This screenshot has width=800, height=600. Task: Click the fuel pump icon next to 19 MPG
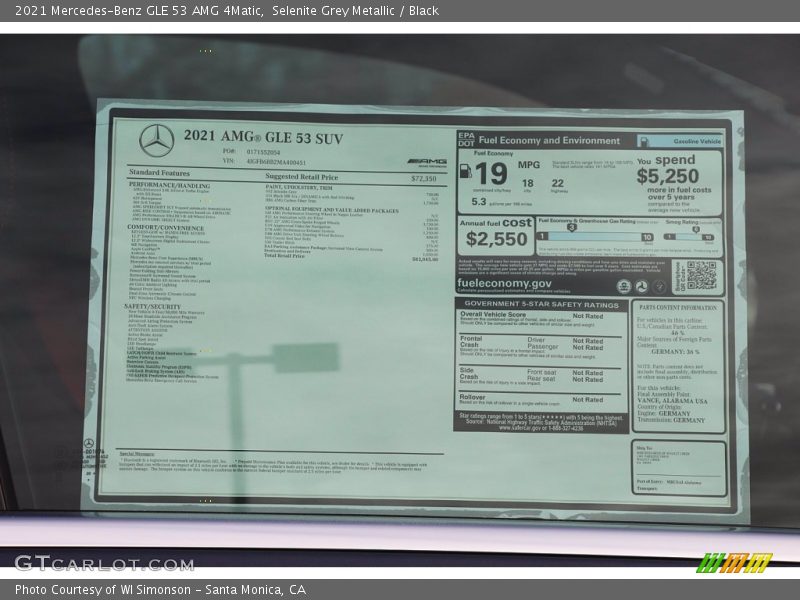click(466, 170)
